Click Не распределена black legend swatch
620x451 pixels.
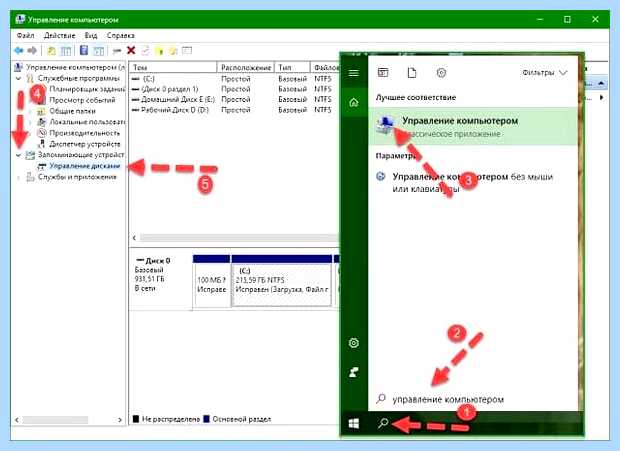click(136, 419)
